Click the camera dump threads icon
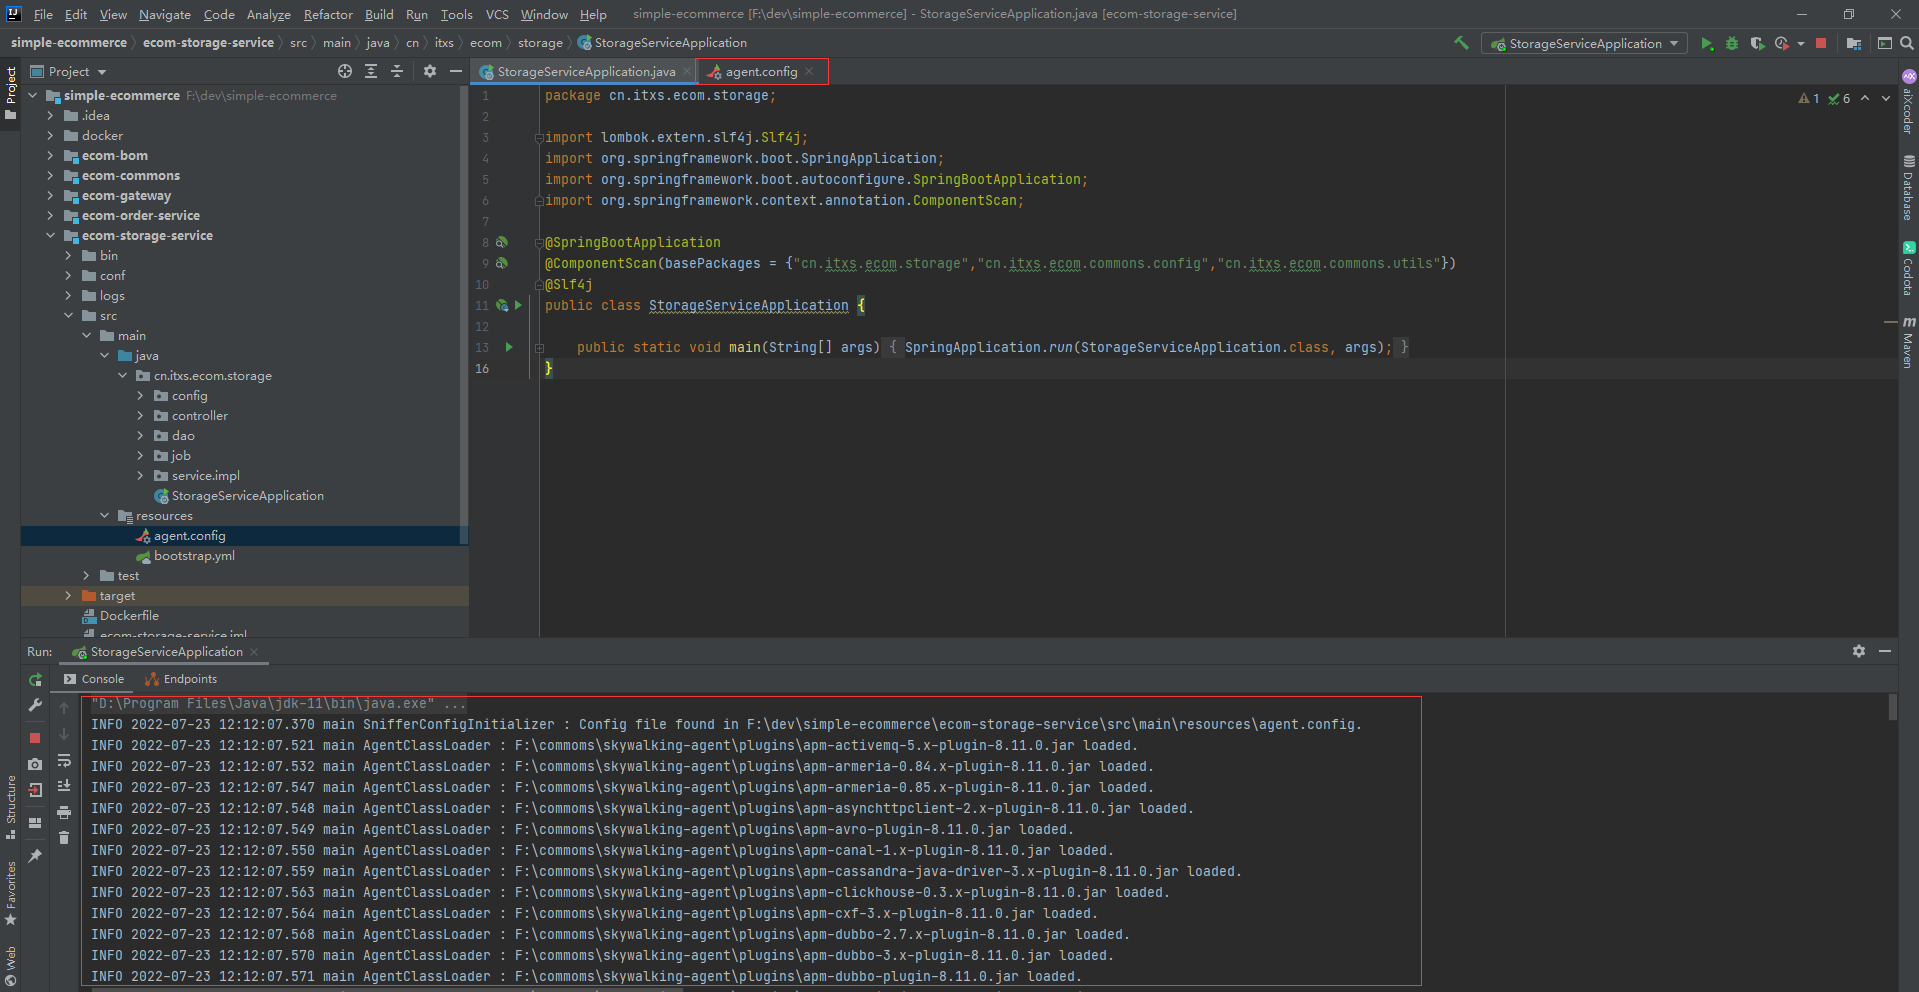 (35, 764)
